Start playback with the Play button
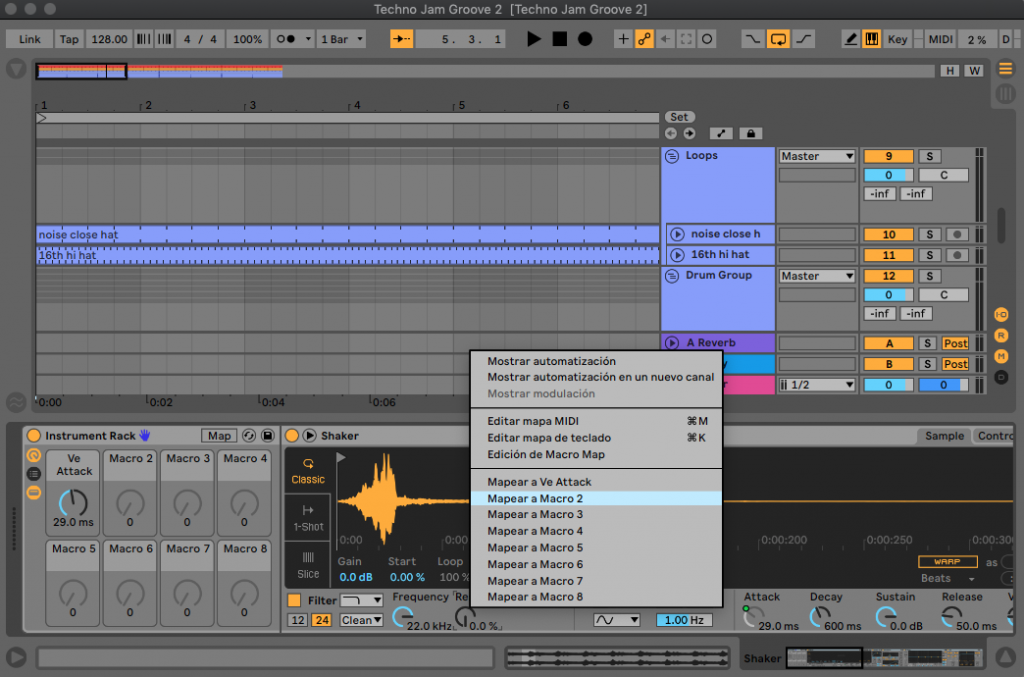This screenshot has width=1024, height=677. [x=534, y=39]
